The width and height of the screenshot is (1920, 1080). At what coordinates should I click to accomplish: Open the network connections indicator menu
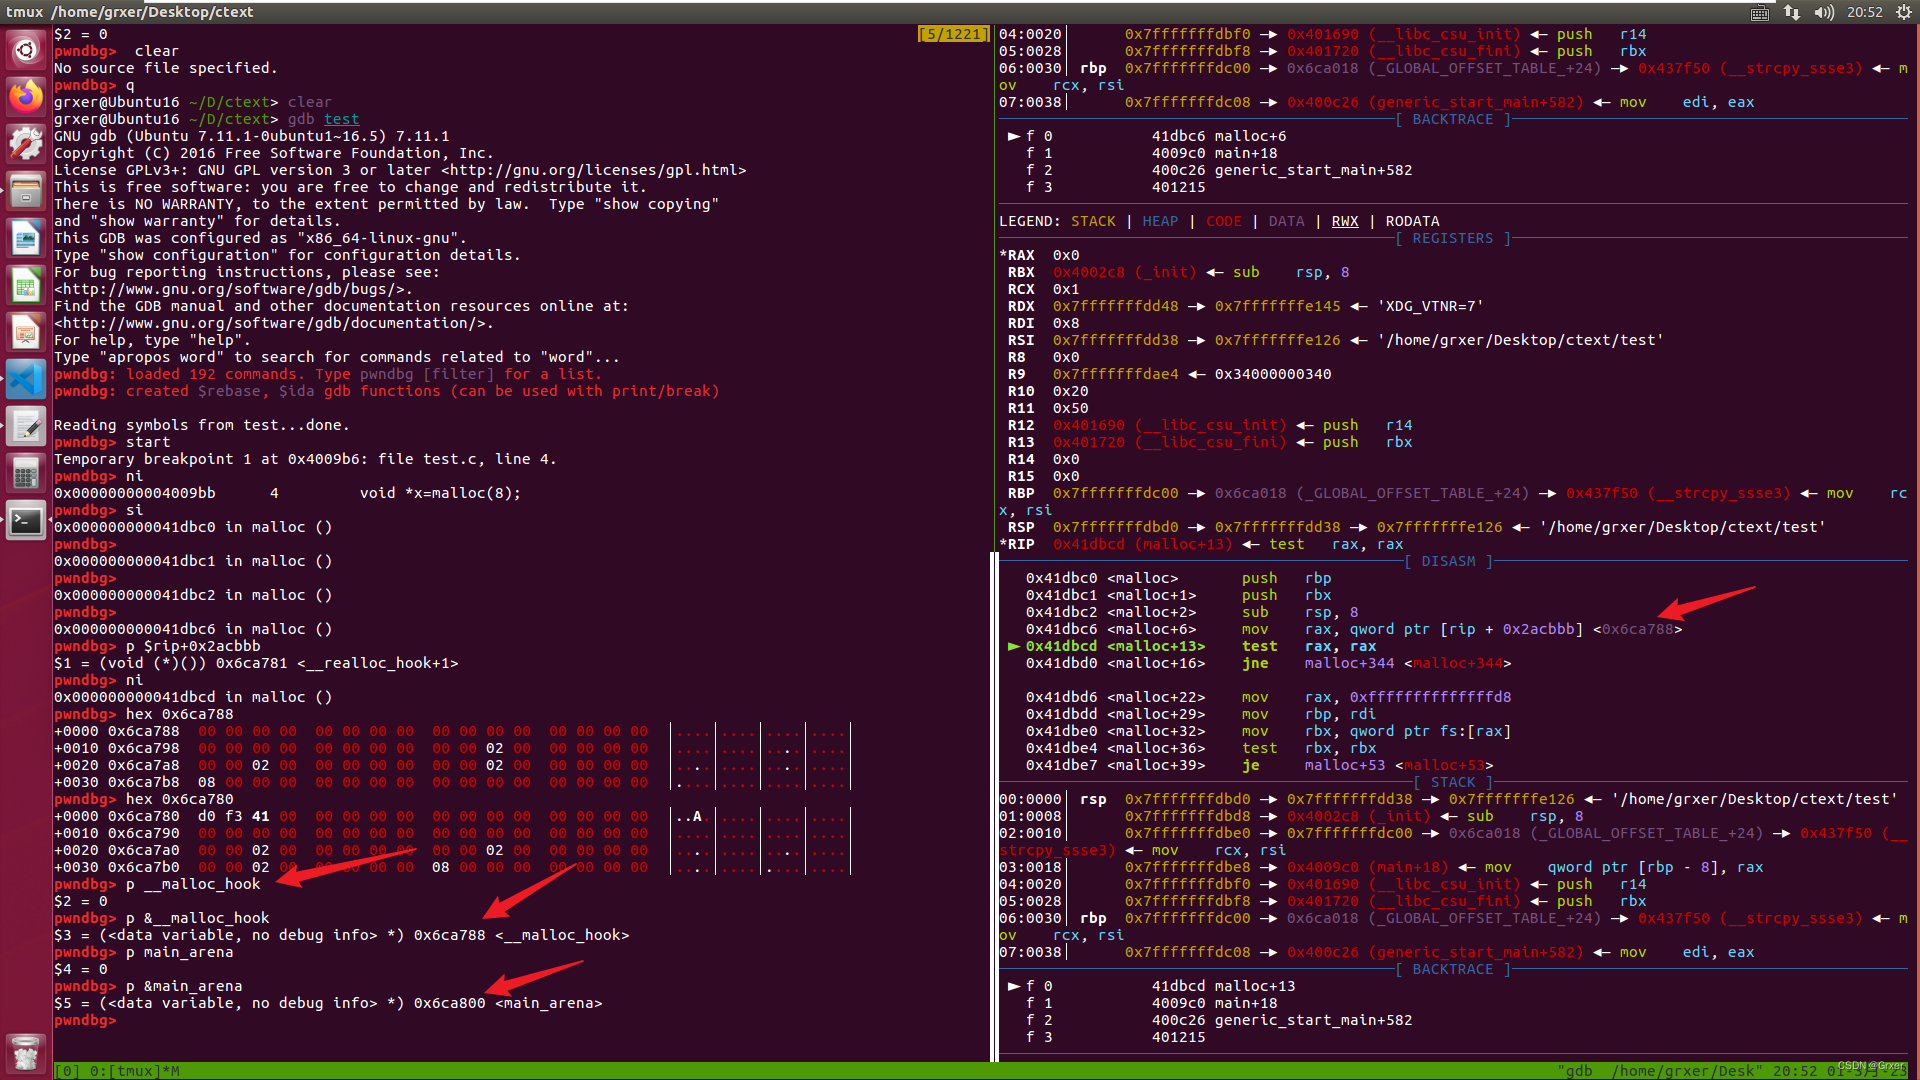click(x=1792, y=12)
